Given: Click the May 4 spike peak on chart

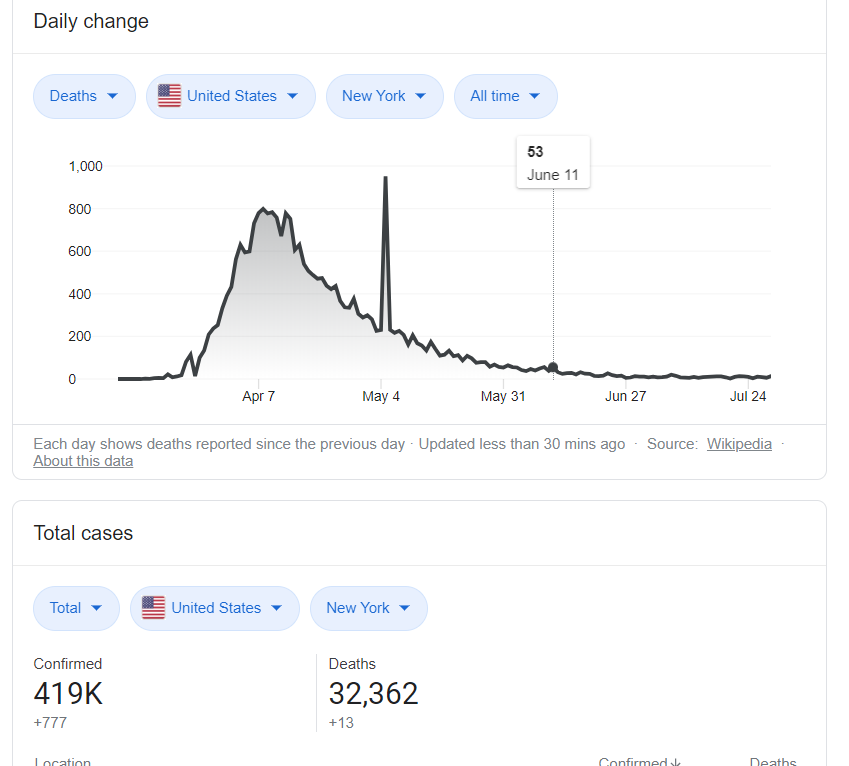Looking at the screenshot, I should pos(385,178).
